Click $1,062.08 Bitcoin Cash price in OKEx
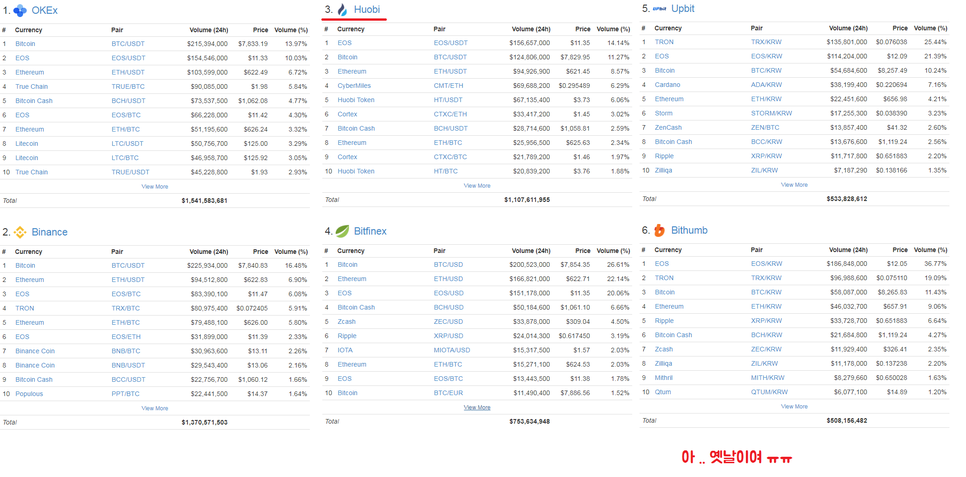966x477 pixels. (x=255, y=101)
